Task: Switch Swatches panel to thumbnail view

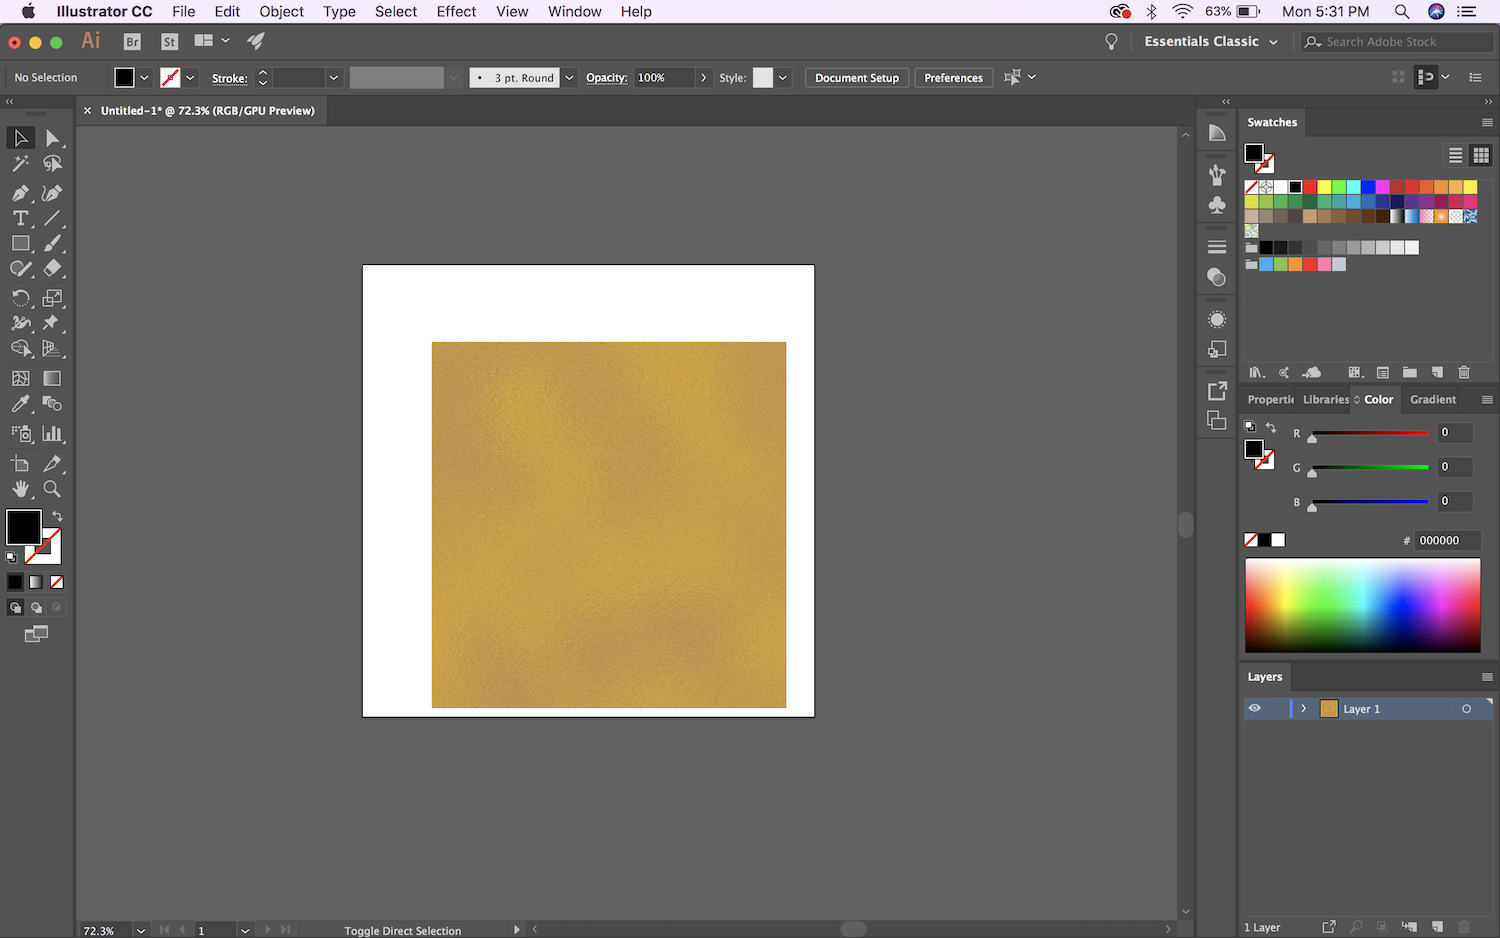Action: click(x=1481, y=155)
